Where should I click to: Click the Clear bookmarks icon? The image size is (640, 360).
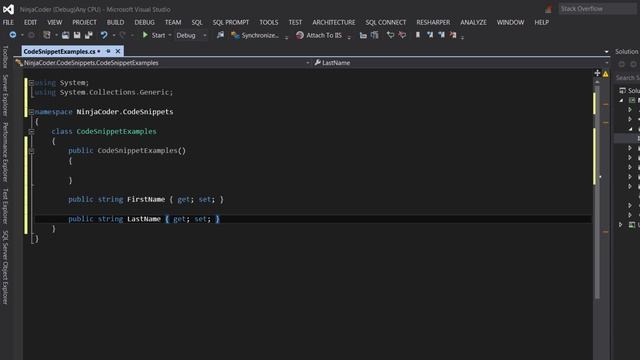click(453, 35)
